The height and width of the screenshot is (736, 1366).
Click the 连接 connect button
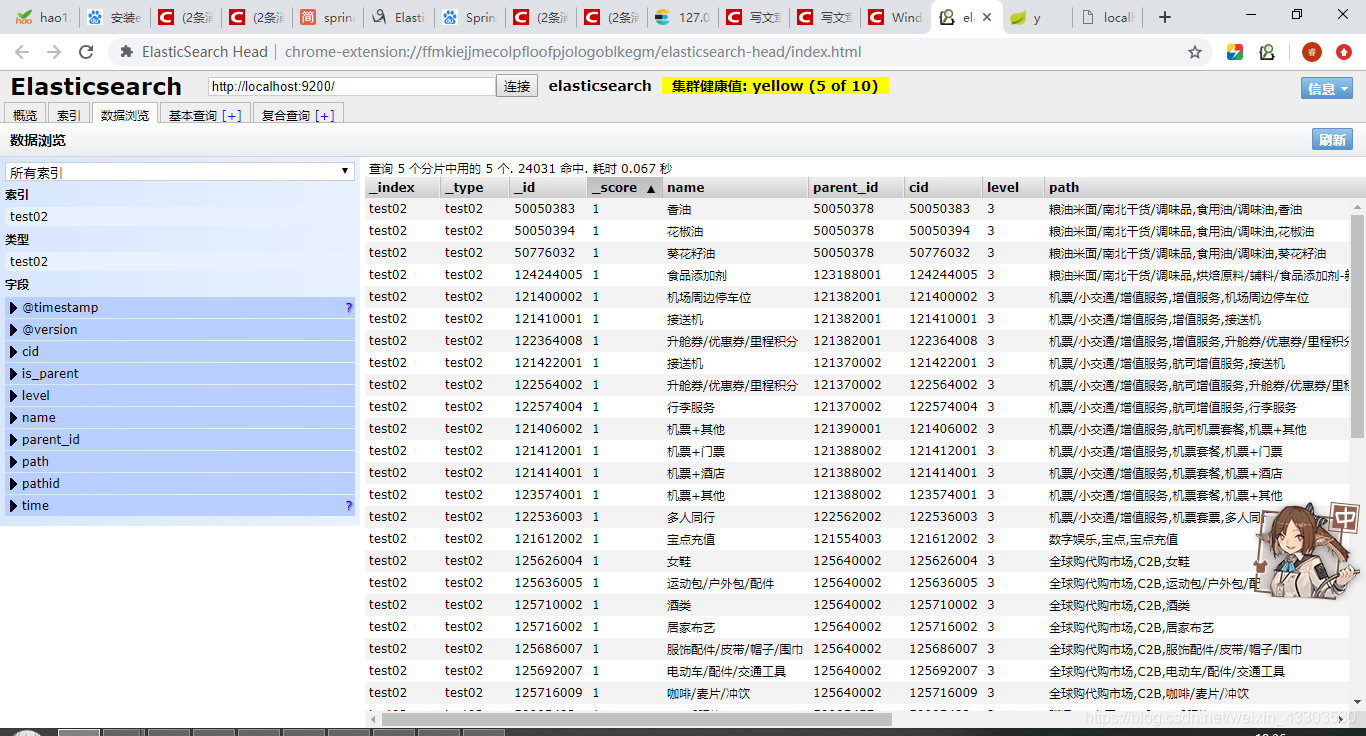coord(517,87)
